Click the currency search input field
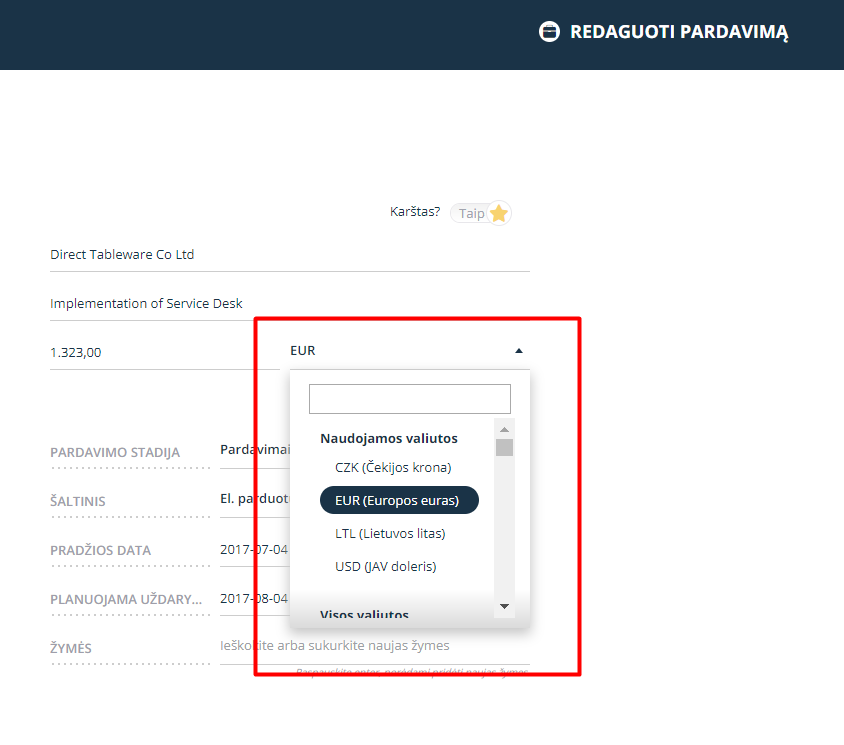The image size is (844, 745). coord(410,399)
